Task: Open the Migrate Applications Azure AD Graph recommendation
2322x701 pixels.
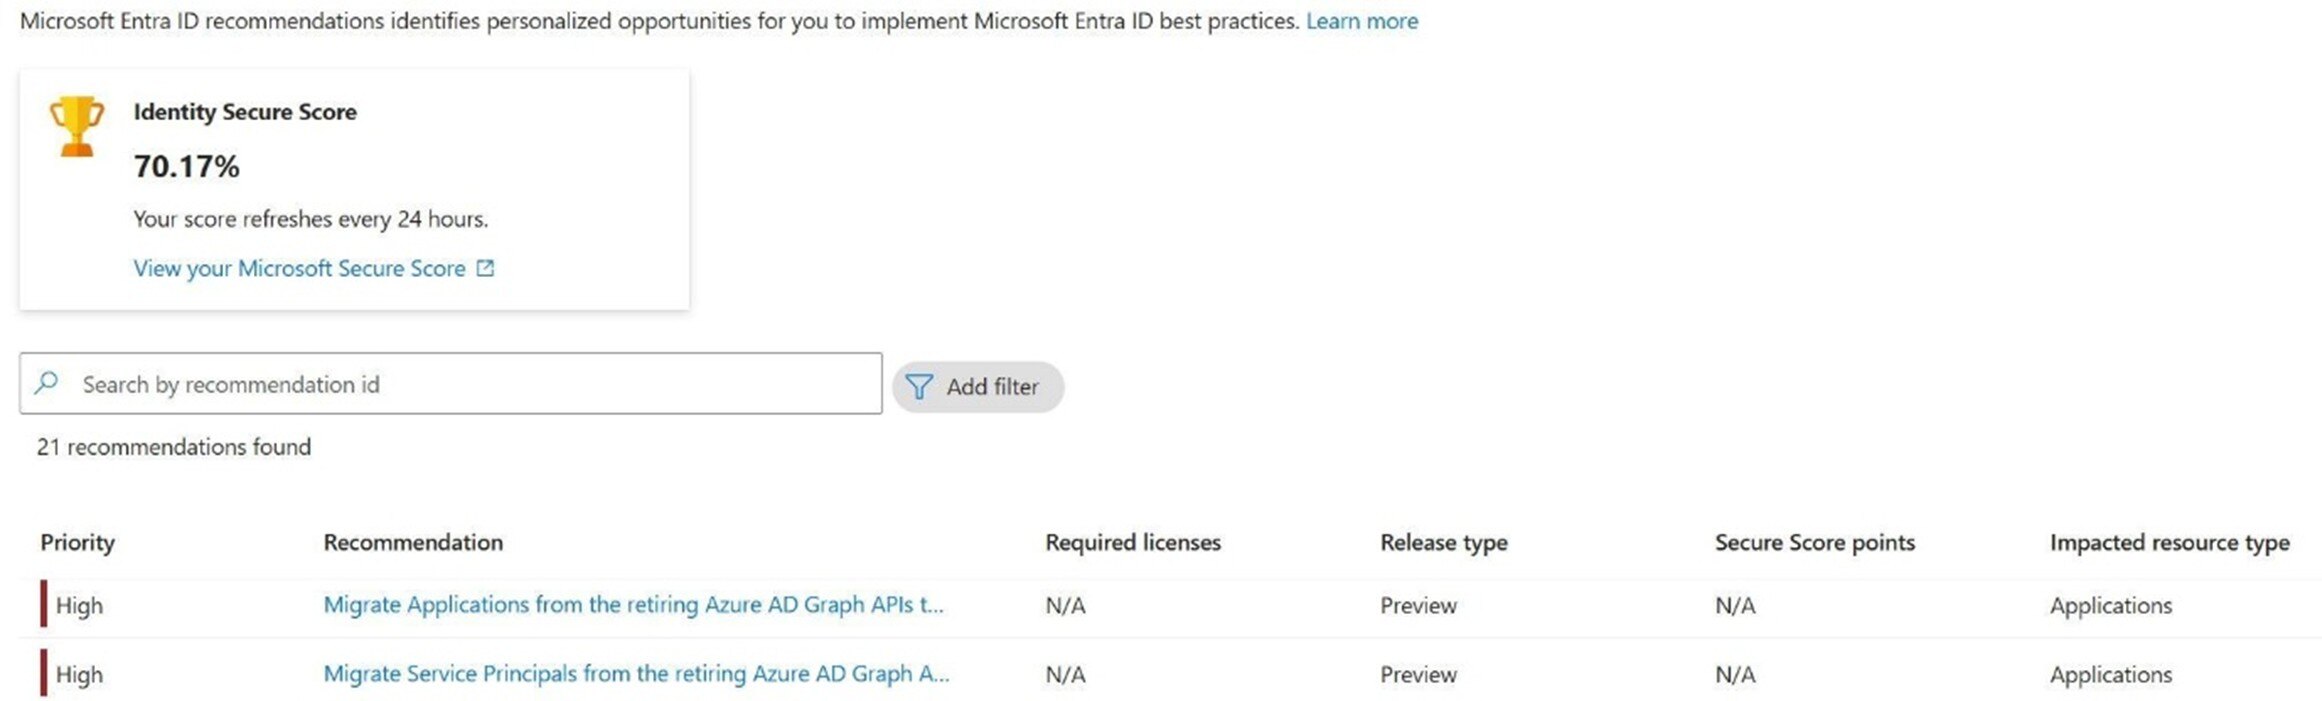Action: pyautogui.click(x=636, y=605)
